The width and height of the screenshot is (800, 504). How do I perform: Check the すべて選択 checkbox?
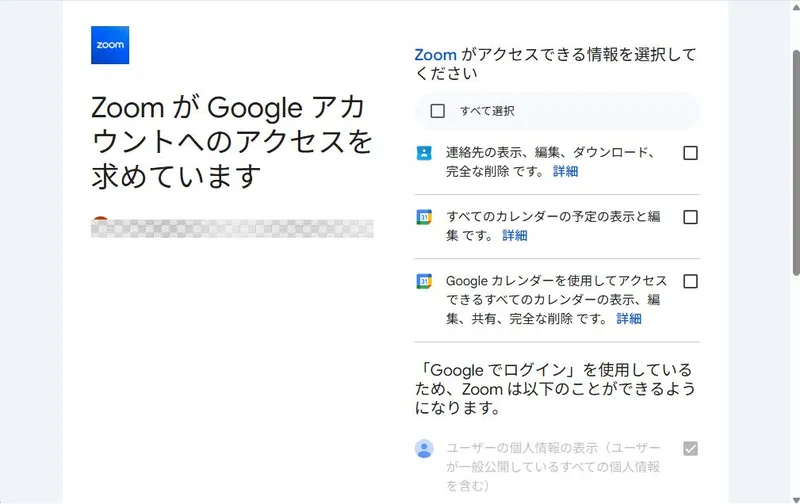coord(437,111)
